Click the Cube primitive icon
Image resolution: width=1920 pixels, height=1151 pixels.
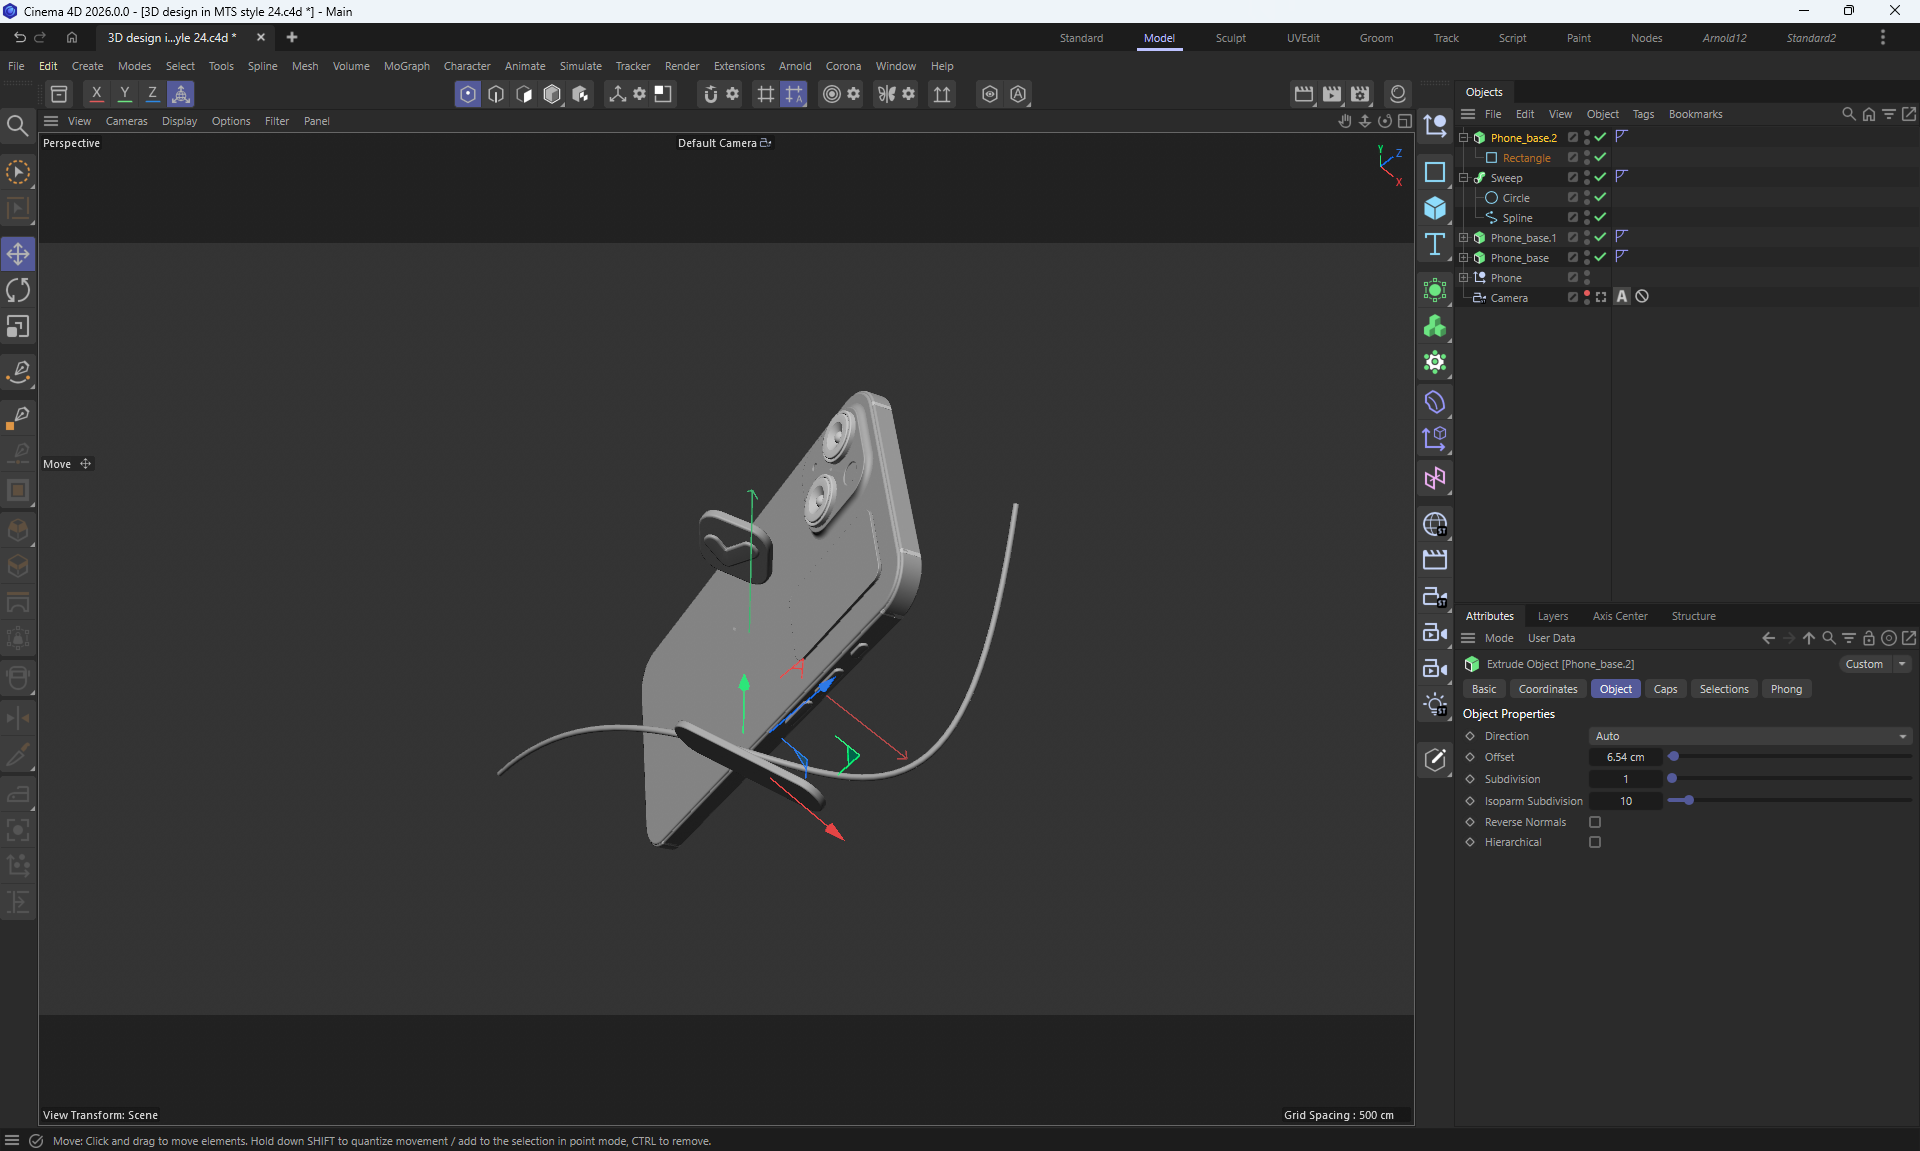click(x=1435, y=208)
